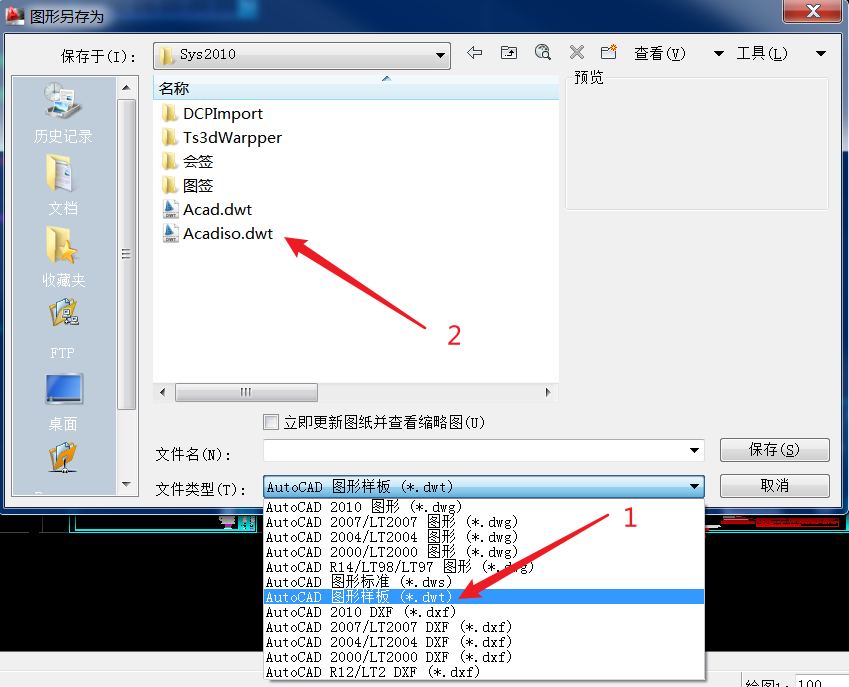Click the Back arrow icon in the toolbar

[475, 53]
